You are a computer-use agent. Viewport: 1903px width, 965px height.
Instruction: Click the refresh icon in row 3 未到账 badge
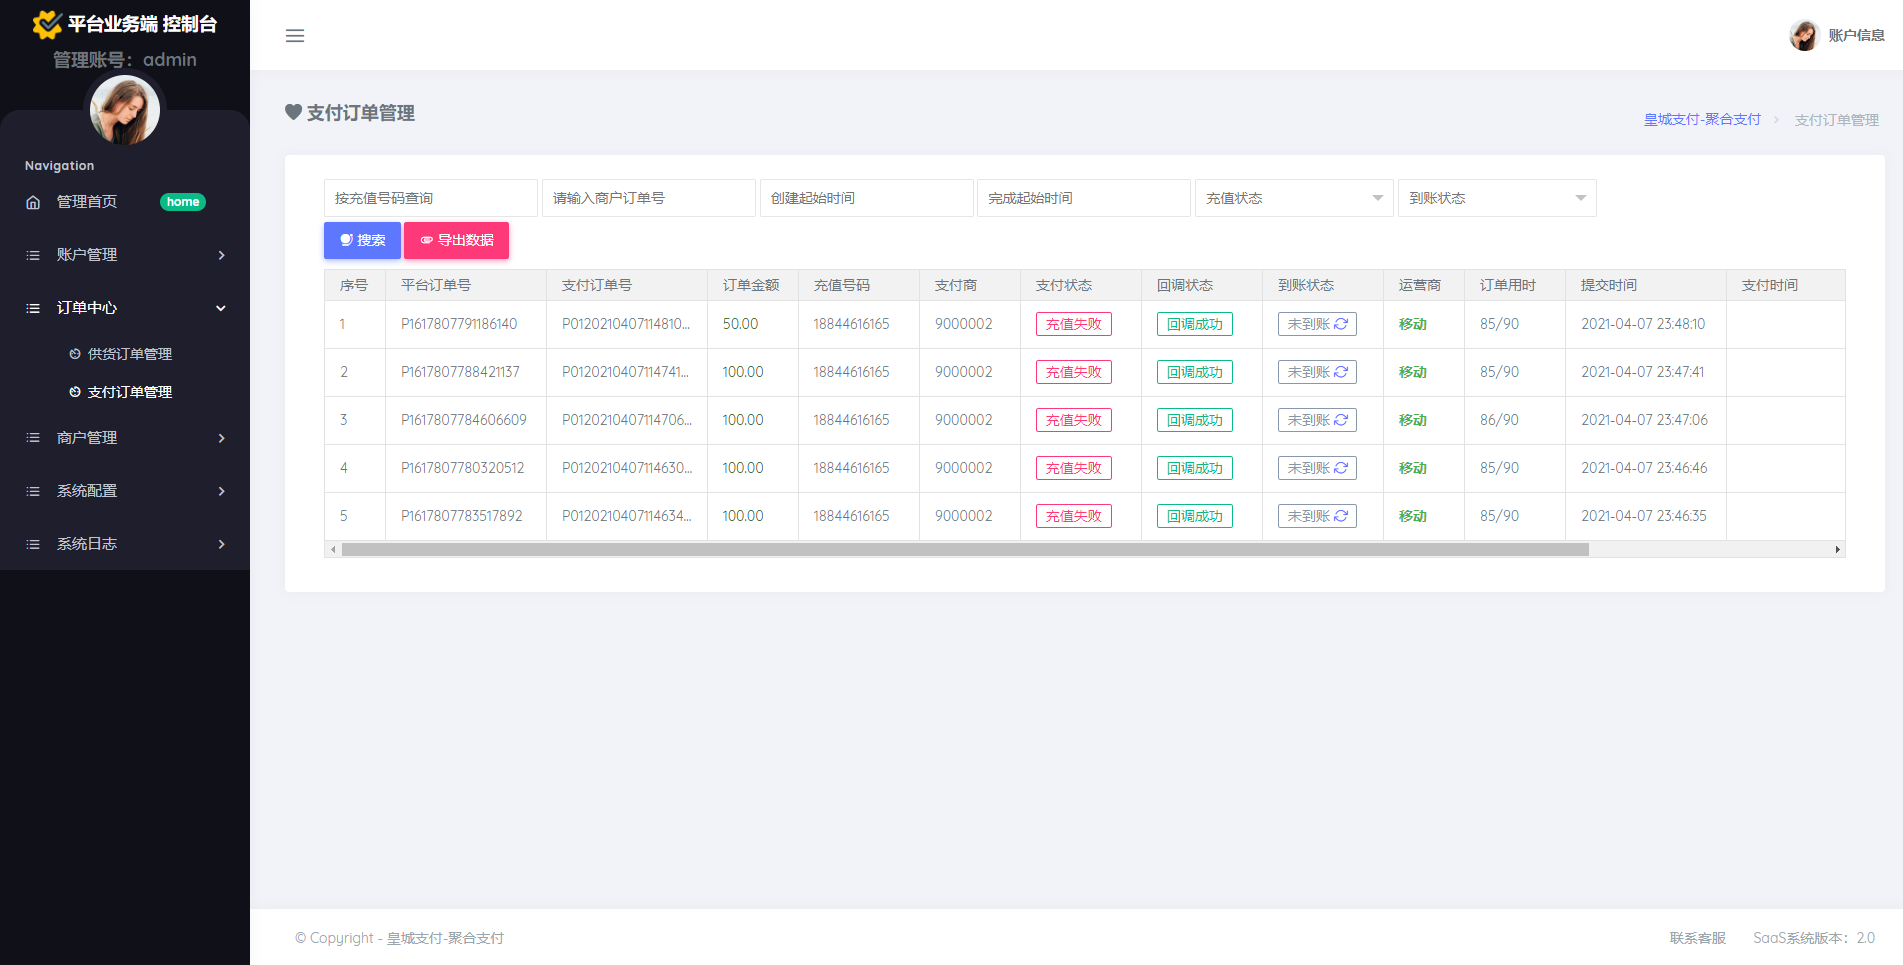point(1340,420)
